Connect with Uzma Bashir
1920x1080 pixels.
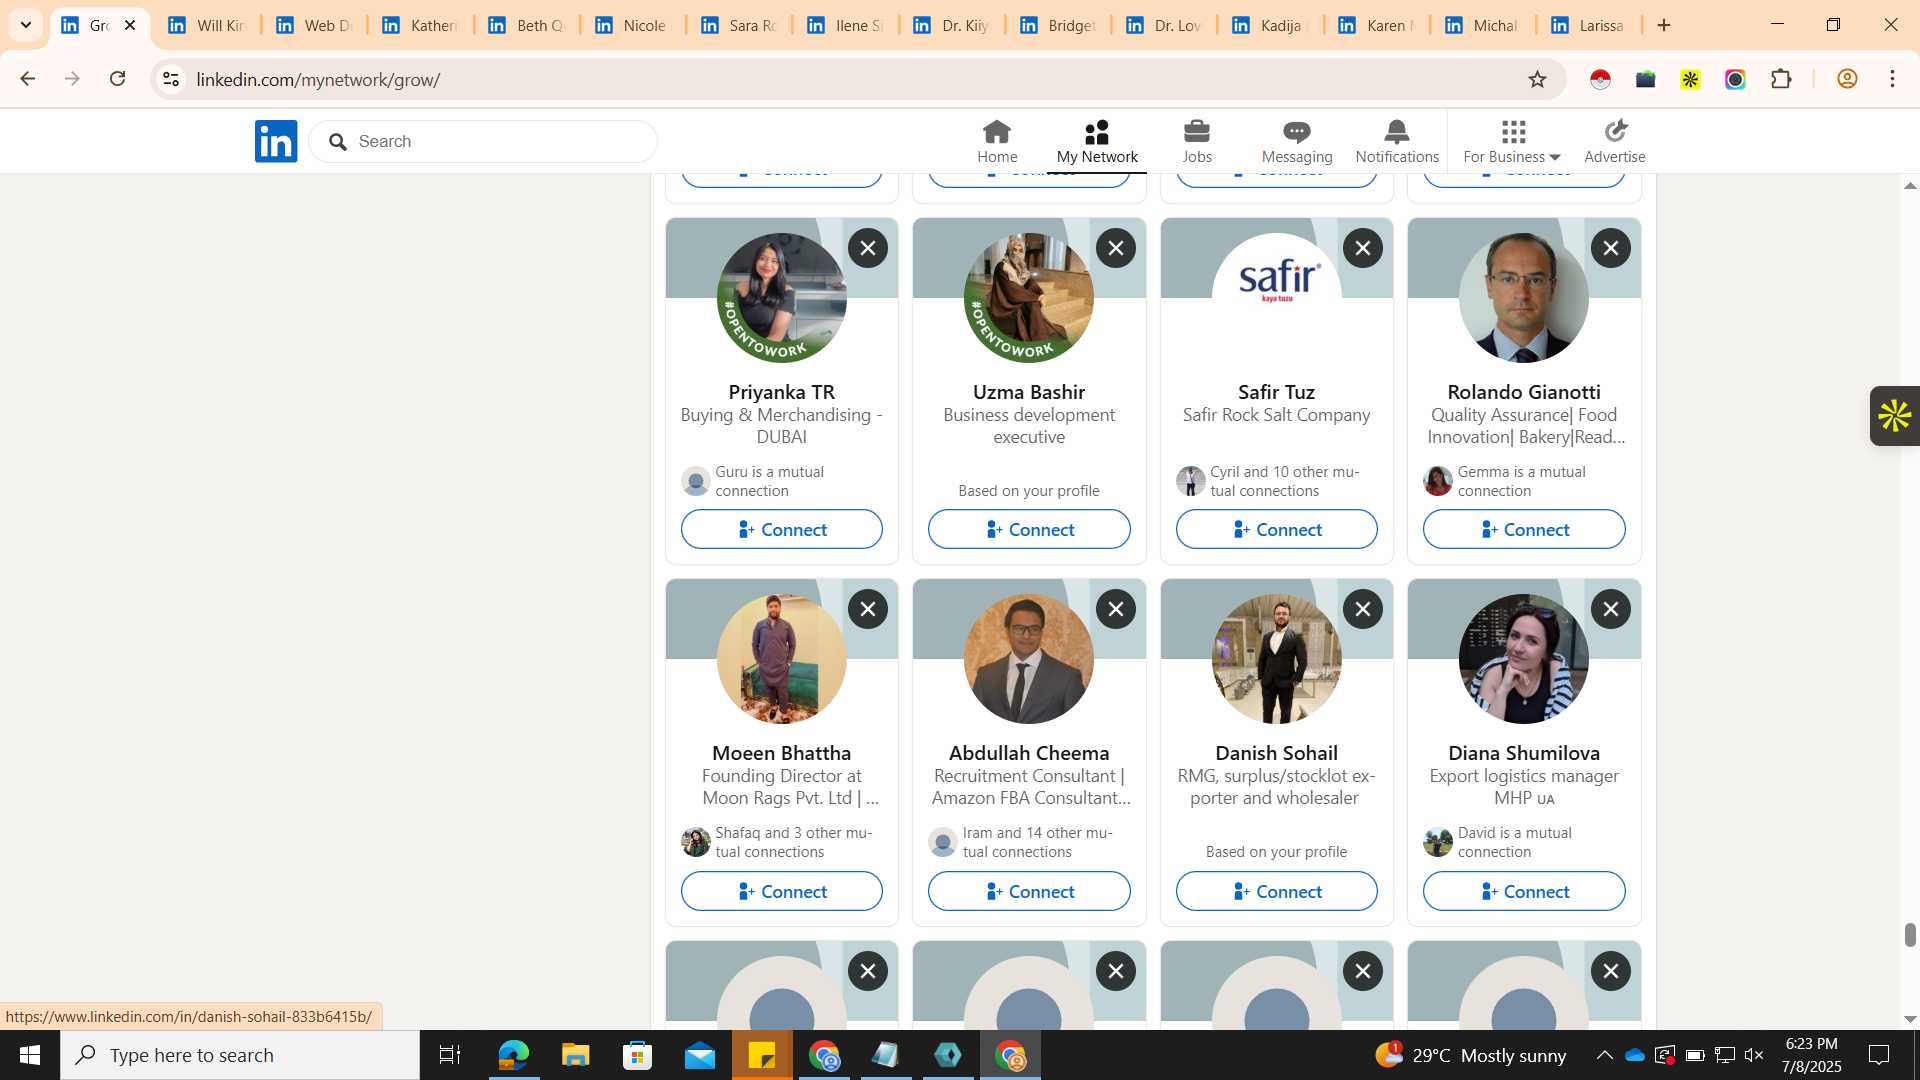tap(1029, 529)
